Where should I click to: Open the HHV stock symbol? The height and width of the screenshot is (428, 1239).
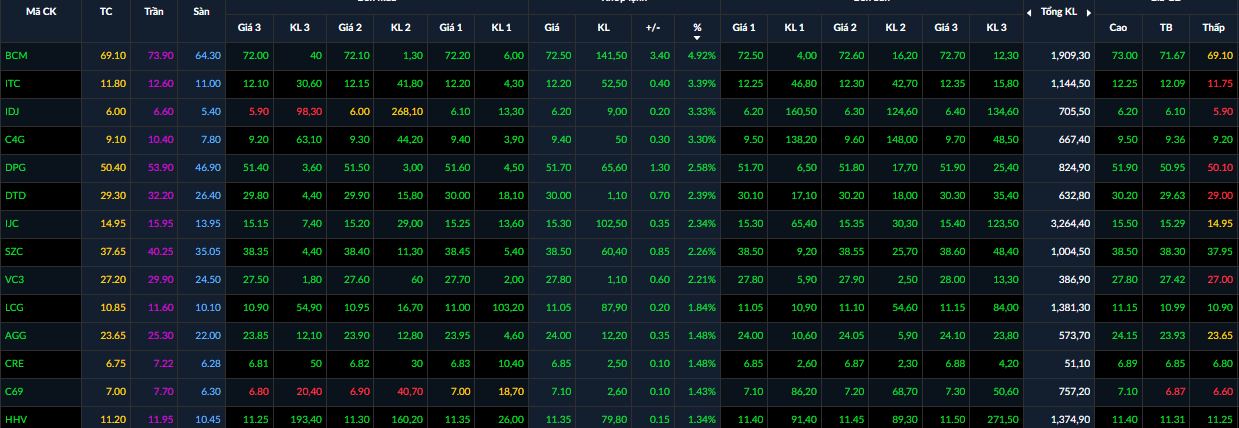[x=15, y=419]
